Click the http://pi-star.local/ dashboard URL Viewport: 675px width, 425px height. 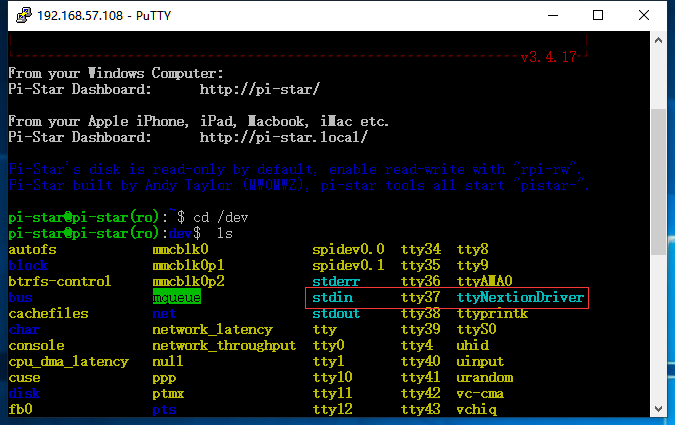pyautogui.click(x=283, y=137)
